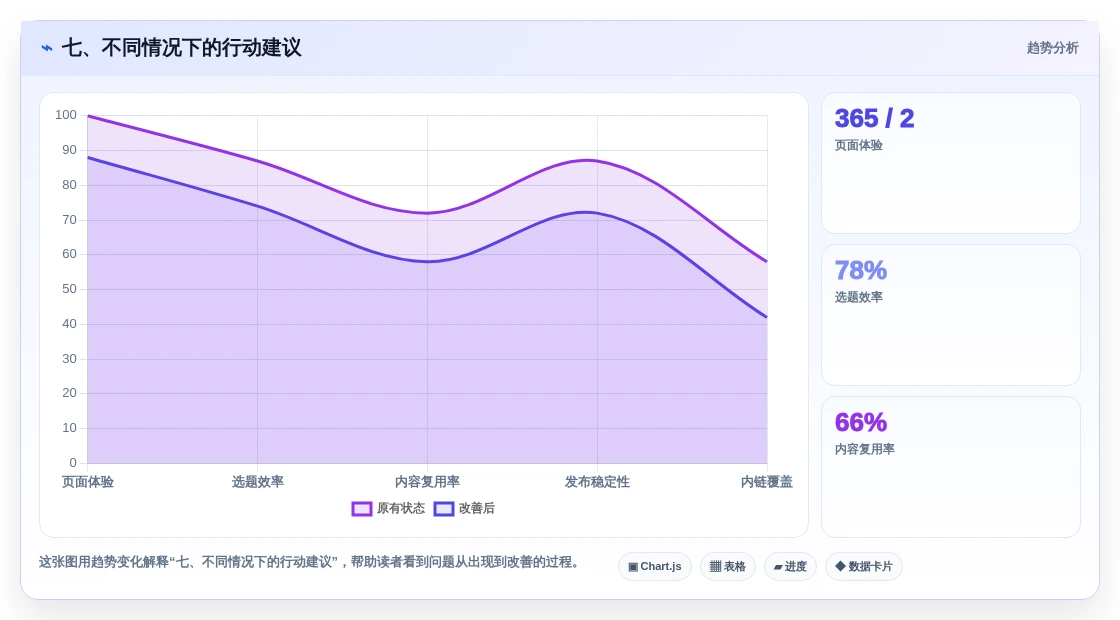
Task: Click the heading 七、不同情况下的行动建议
Action: click(181, 48)
